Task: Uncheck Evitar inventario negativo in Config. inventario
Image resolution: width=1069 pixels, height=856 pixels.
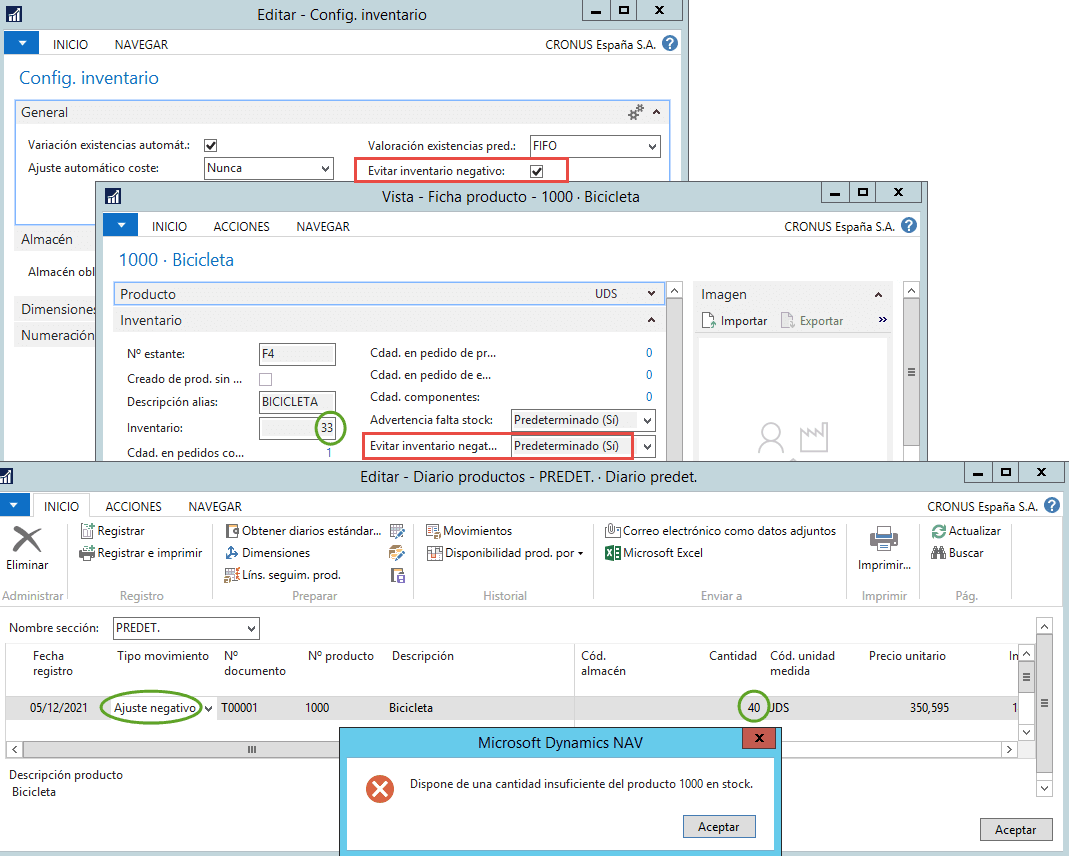Action: tap(539, 169)
